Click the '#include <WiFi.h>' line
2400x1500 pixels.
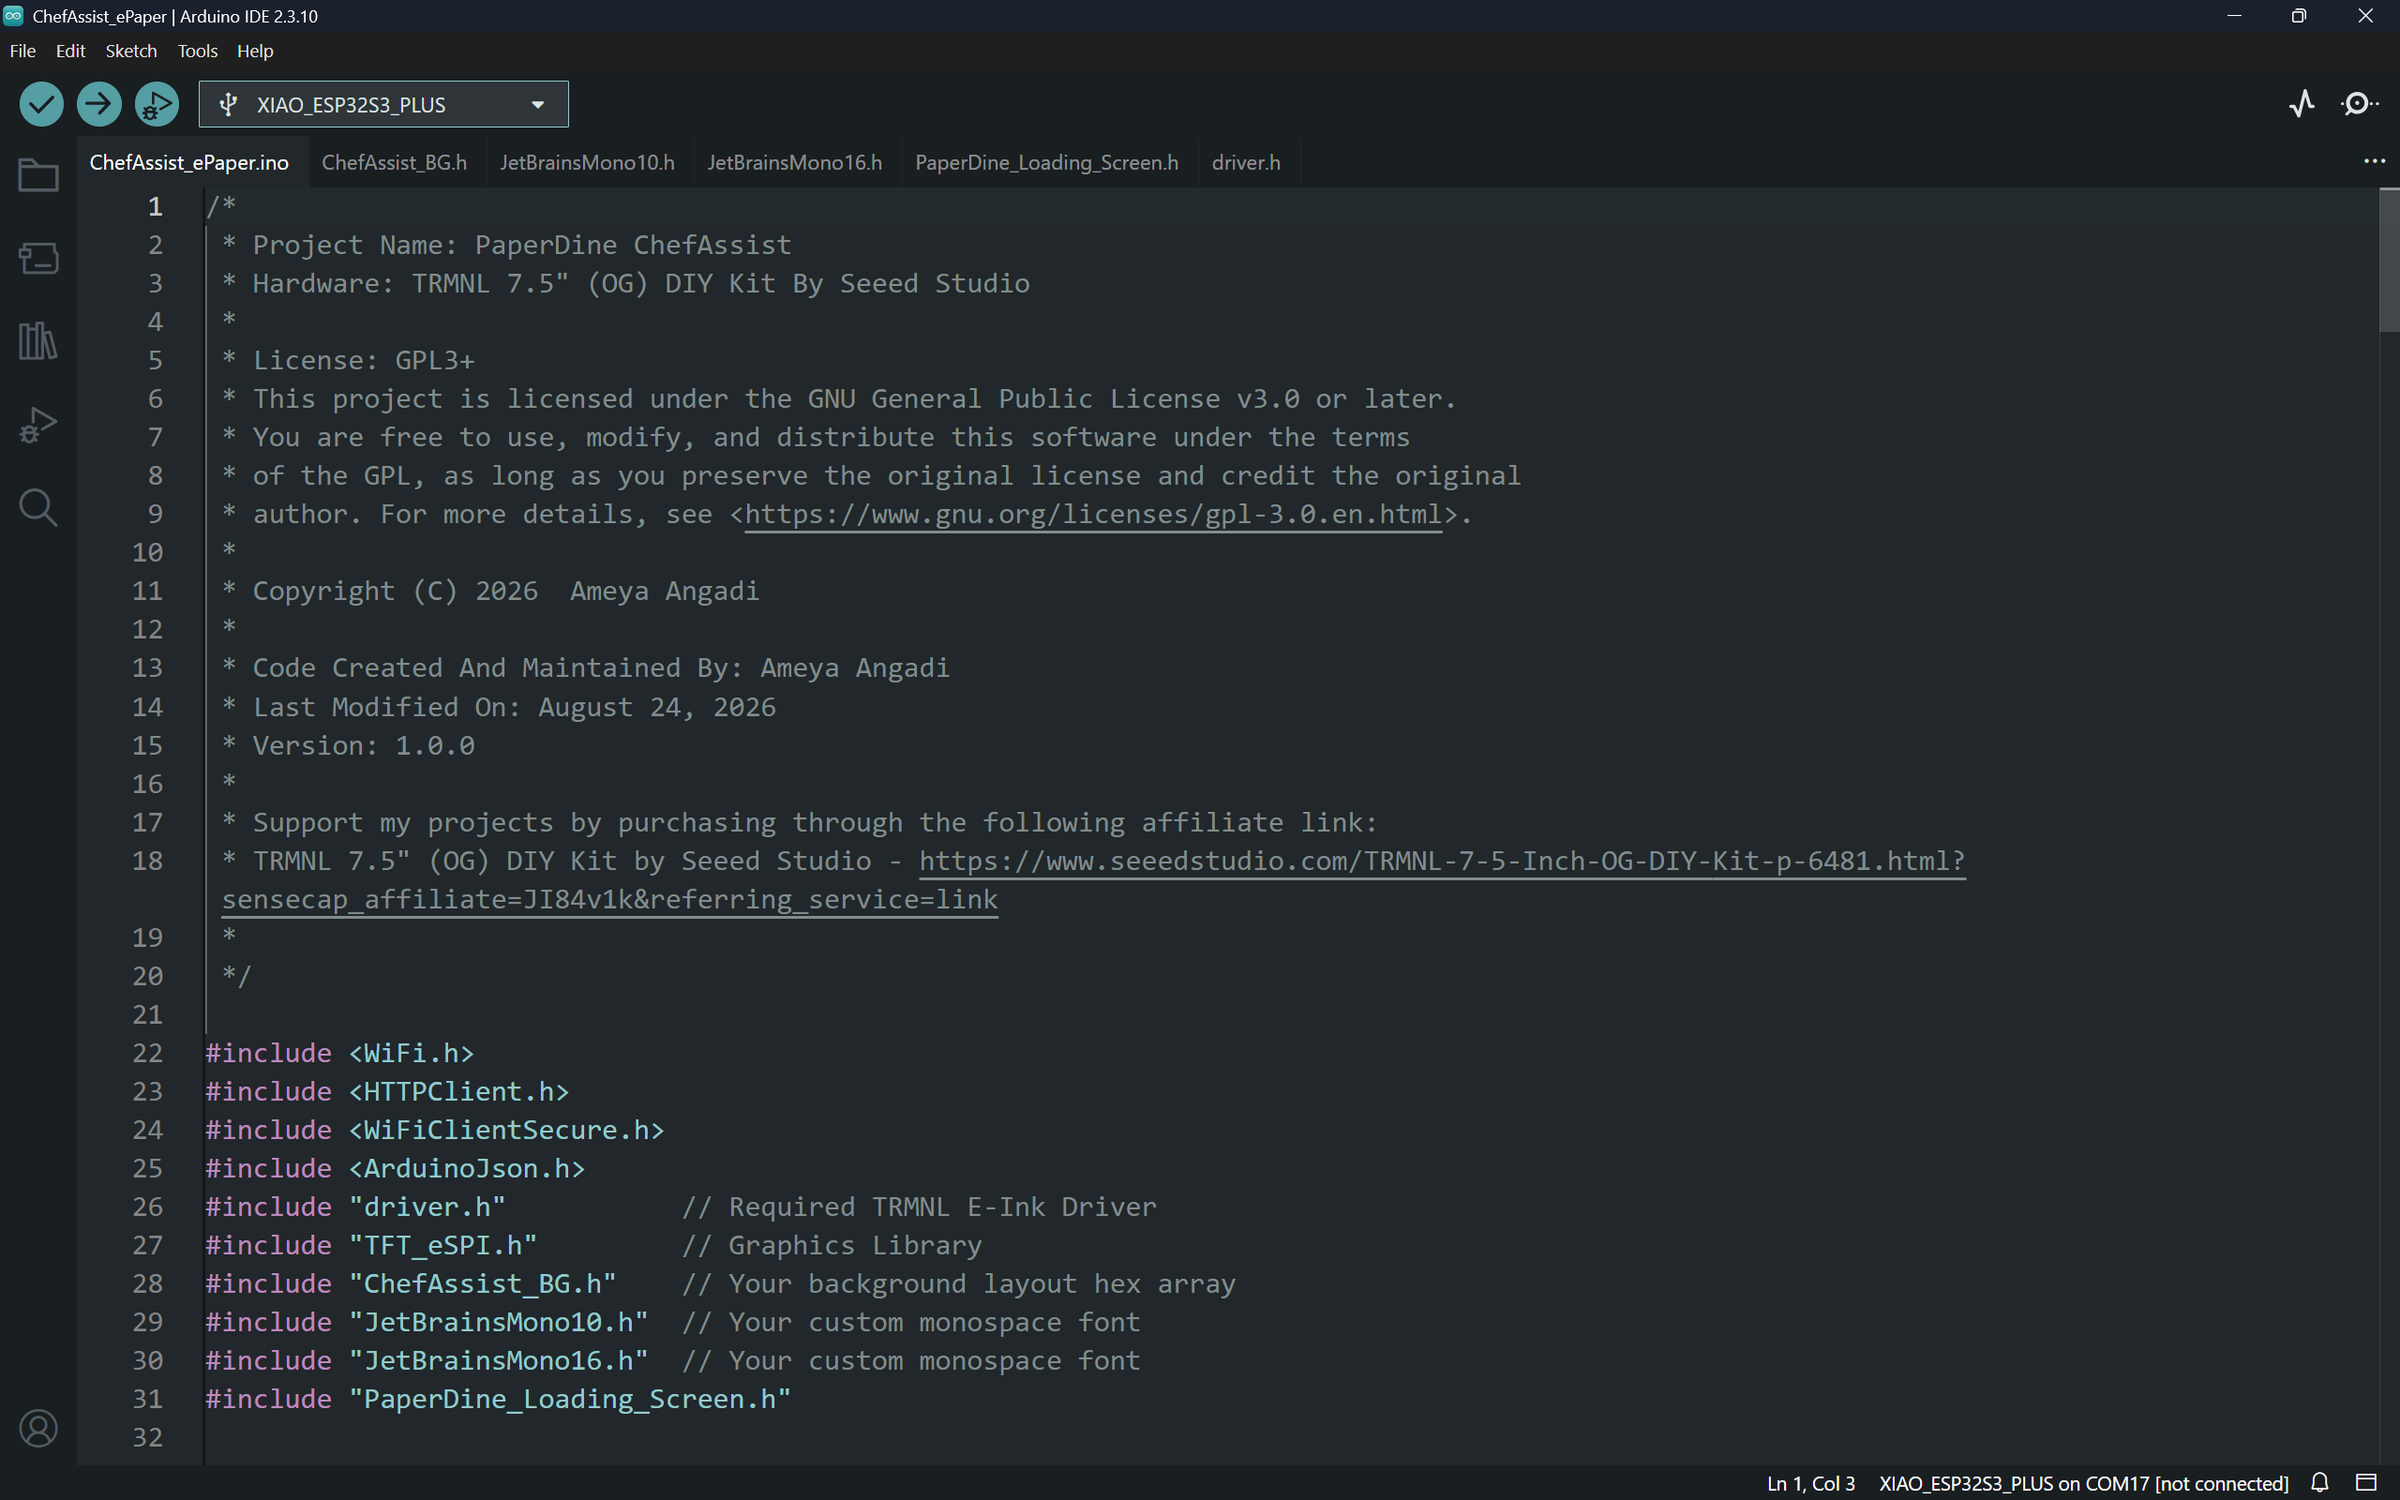coord(340,1053)
